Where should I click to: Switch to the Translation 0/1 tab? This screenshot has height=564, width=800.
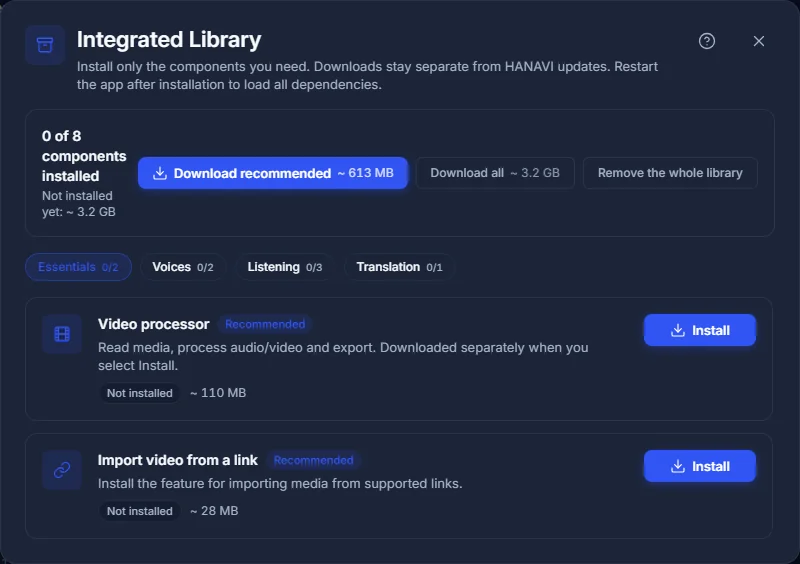click(399, 267)
